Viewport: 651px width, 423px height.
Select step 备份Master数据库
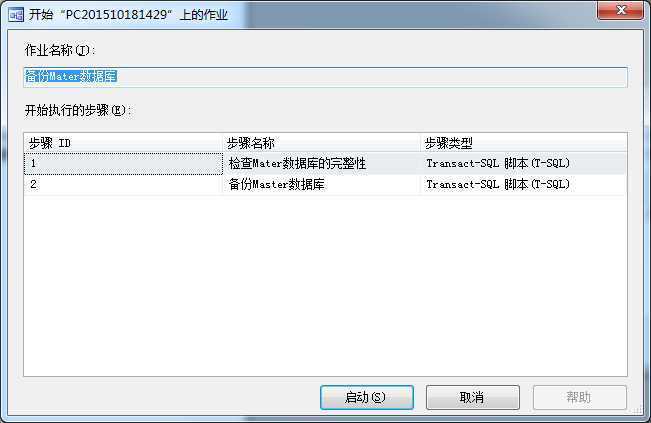point(277,184)
